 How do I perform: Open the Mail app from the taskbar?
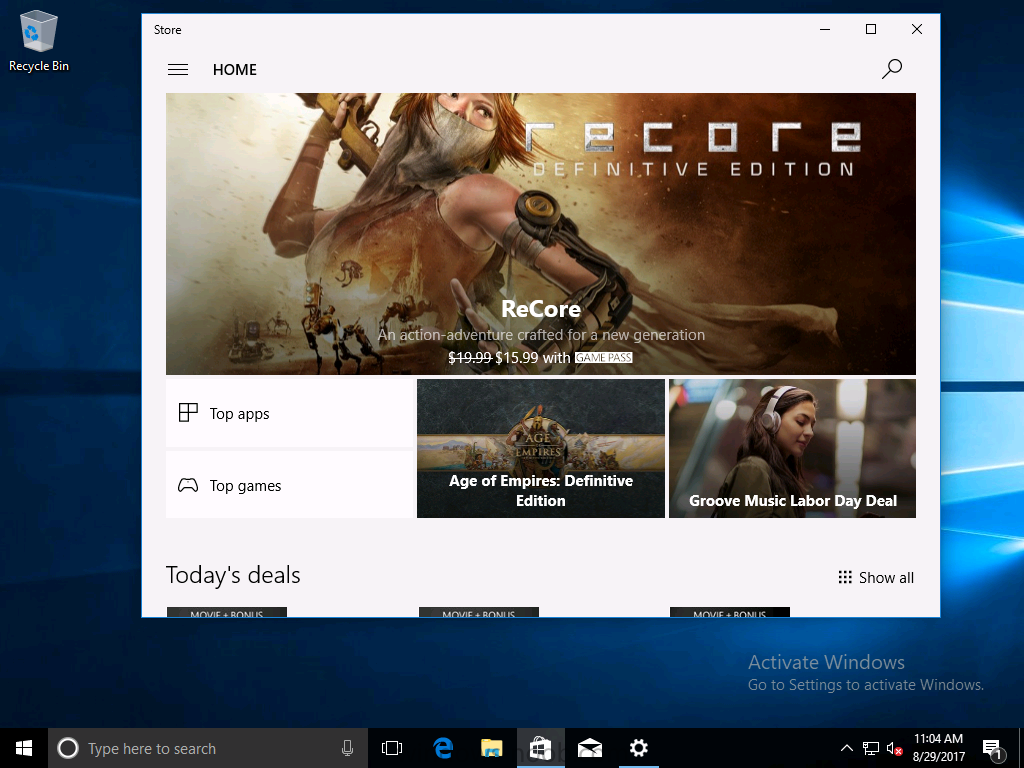590,748
